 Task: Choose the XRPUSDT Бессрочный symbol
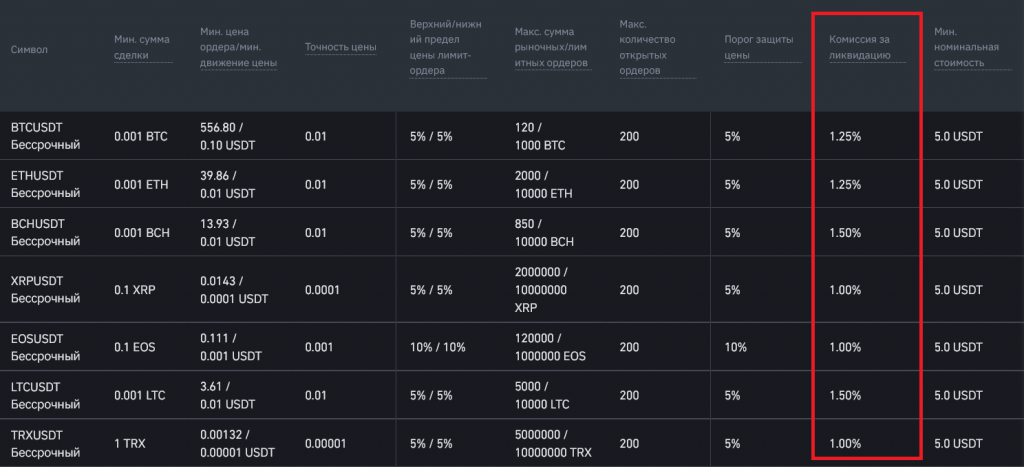pyautogui.click(x=45, y=290)
